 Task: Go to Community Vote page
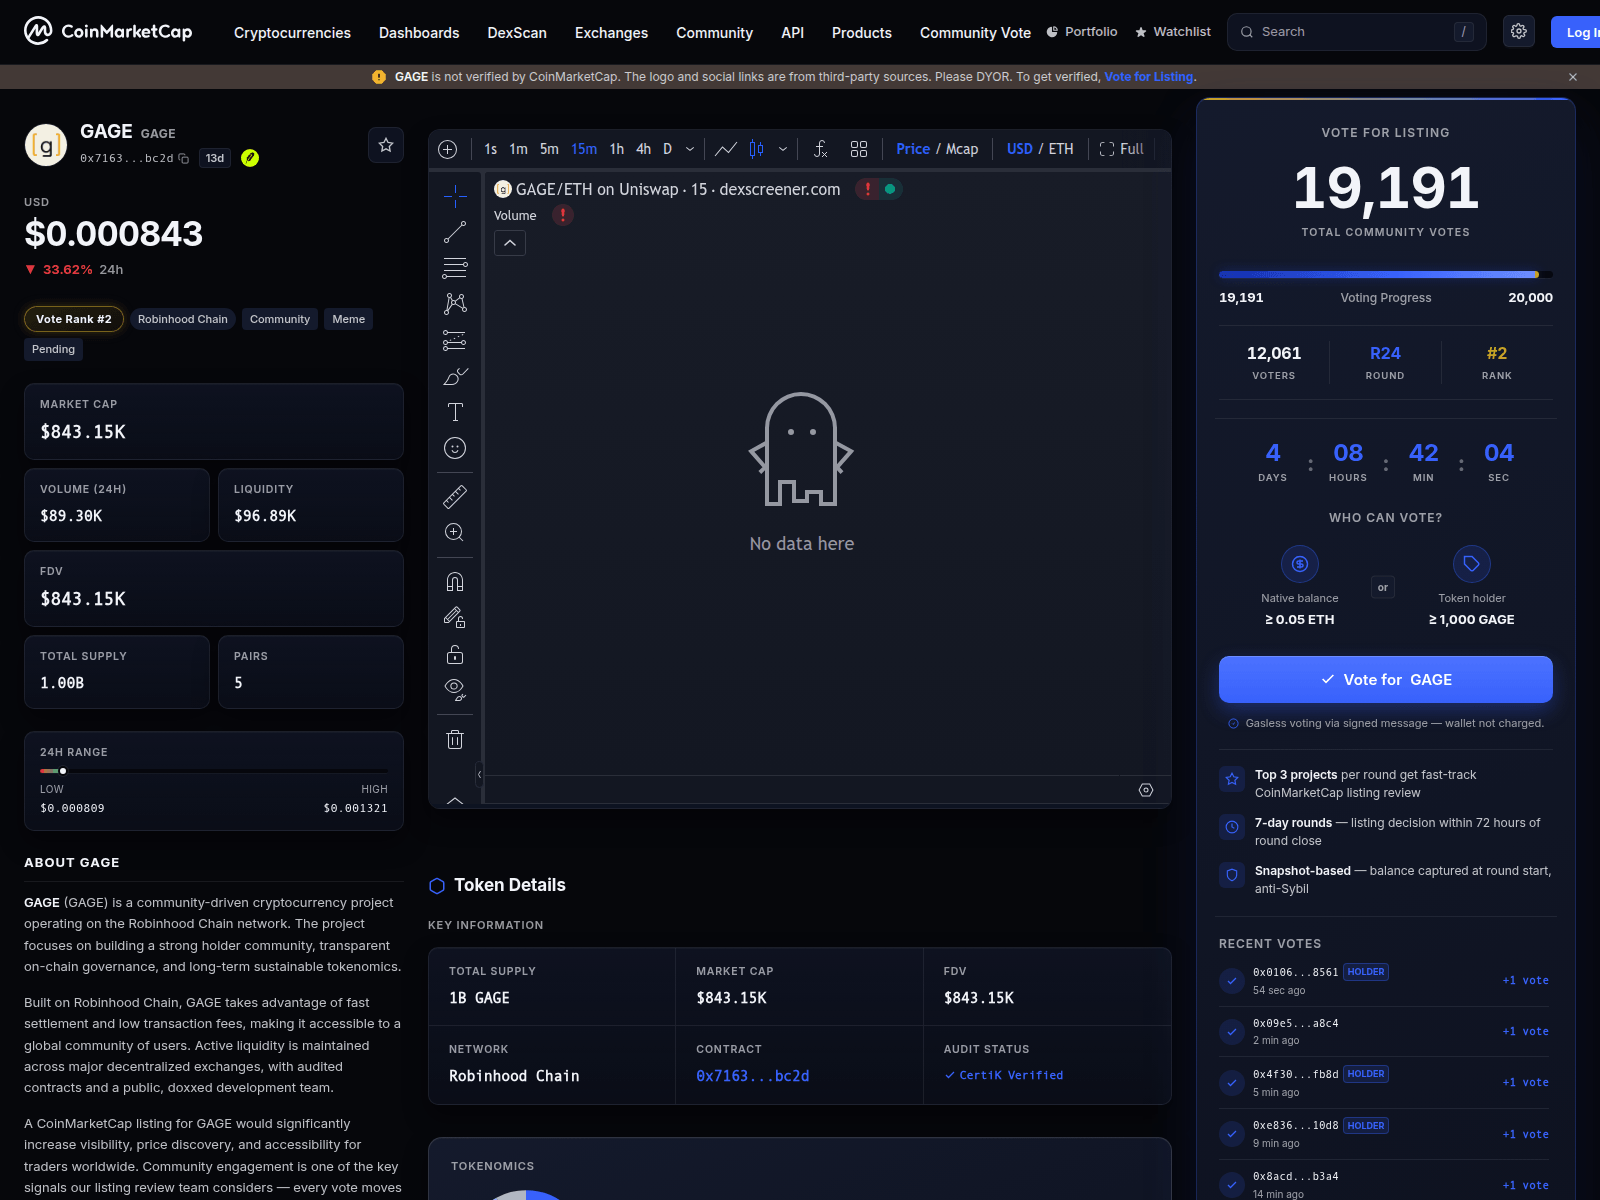click(975, 33)
